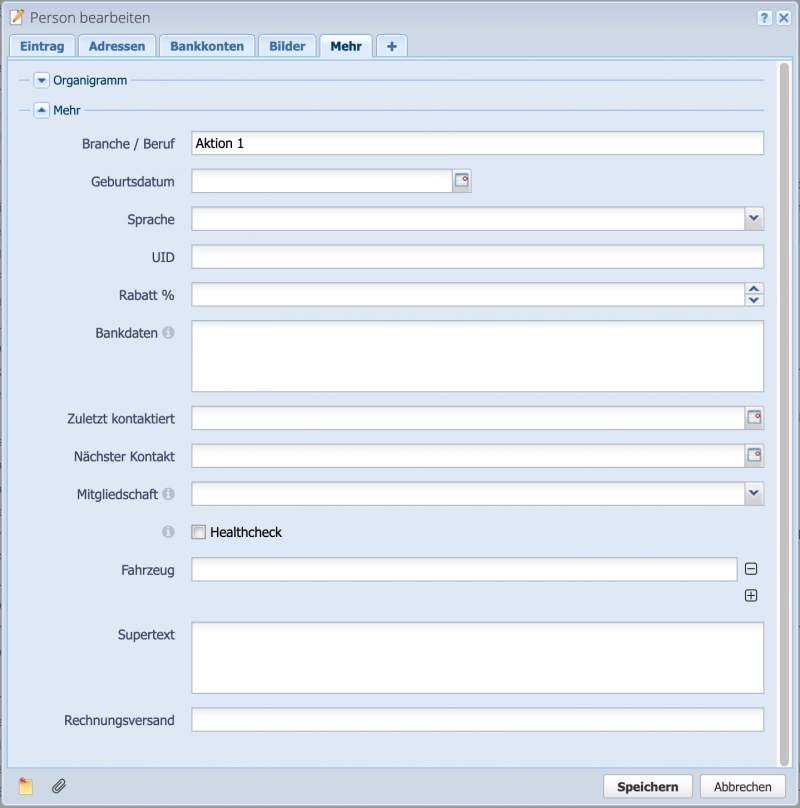
Task: Click the help question mark icon
Action: coord(764,17)
